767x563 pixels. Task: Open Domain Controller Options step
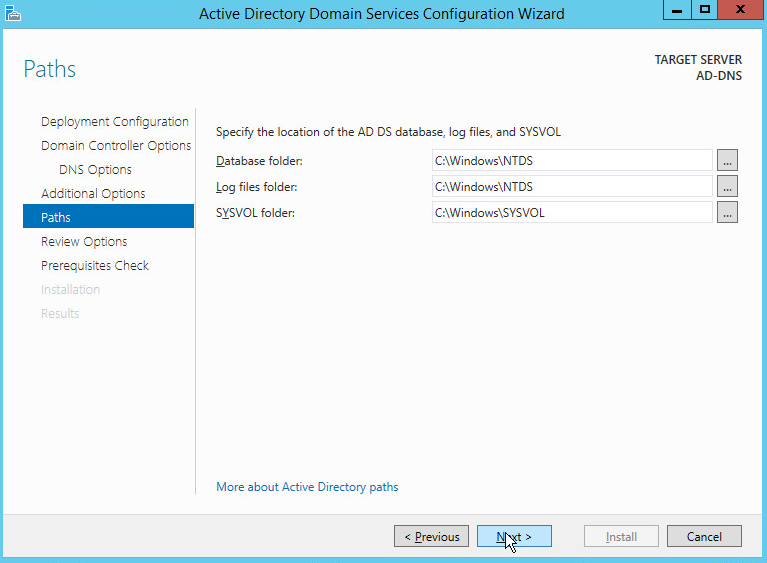pyautogui.click(x=116, y=146)
